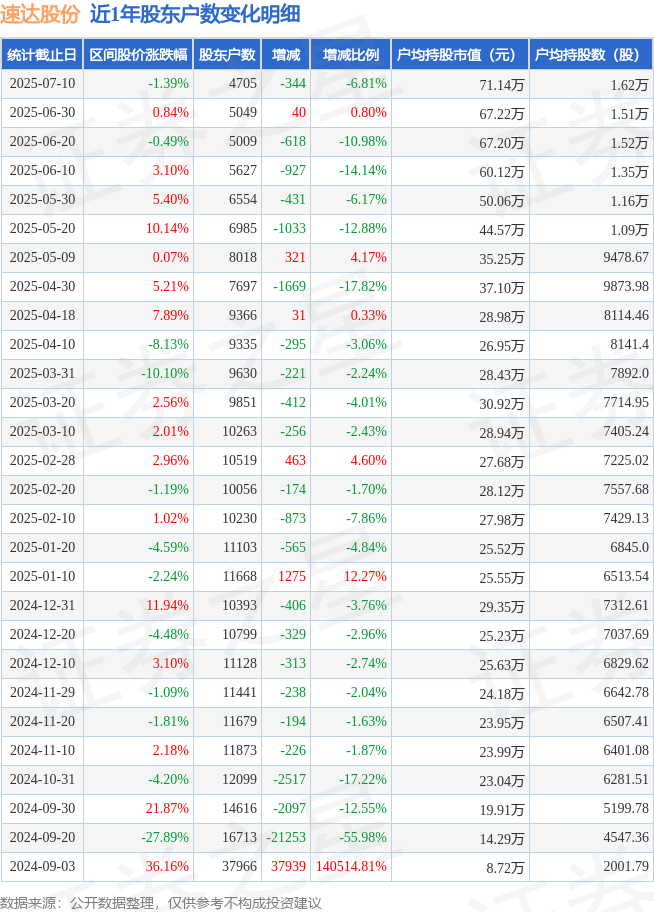Click the holding value 37.10万

[502, 288]
